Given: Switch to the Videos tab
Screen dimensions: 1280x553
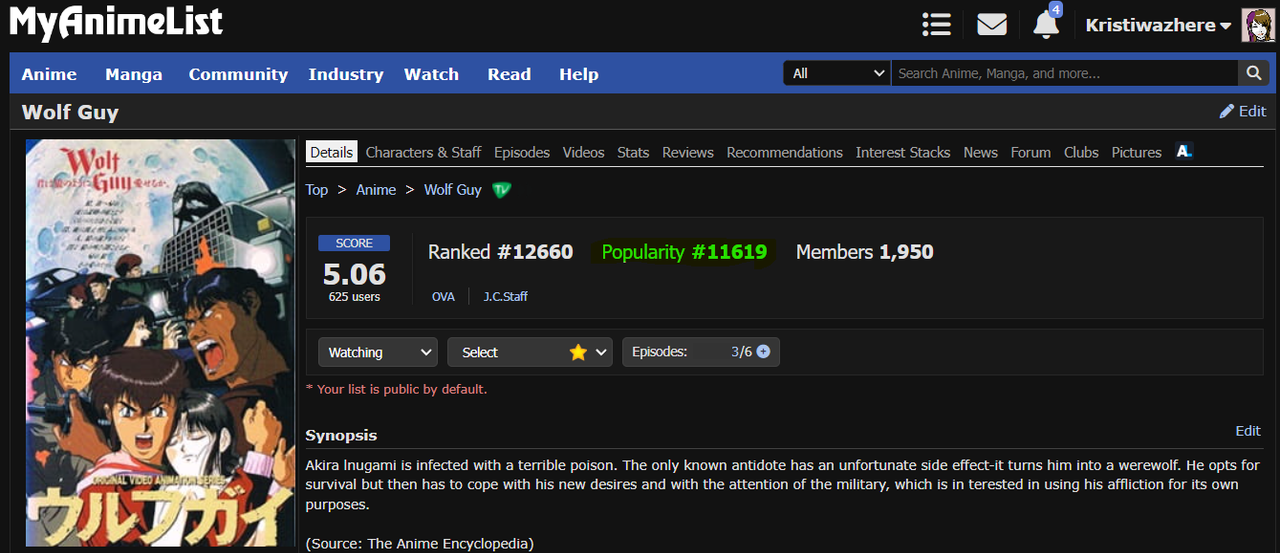Looking at the screenshot, I should 583,152.
